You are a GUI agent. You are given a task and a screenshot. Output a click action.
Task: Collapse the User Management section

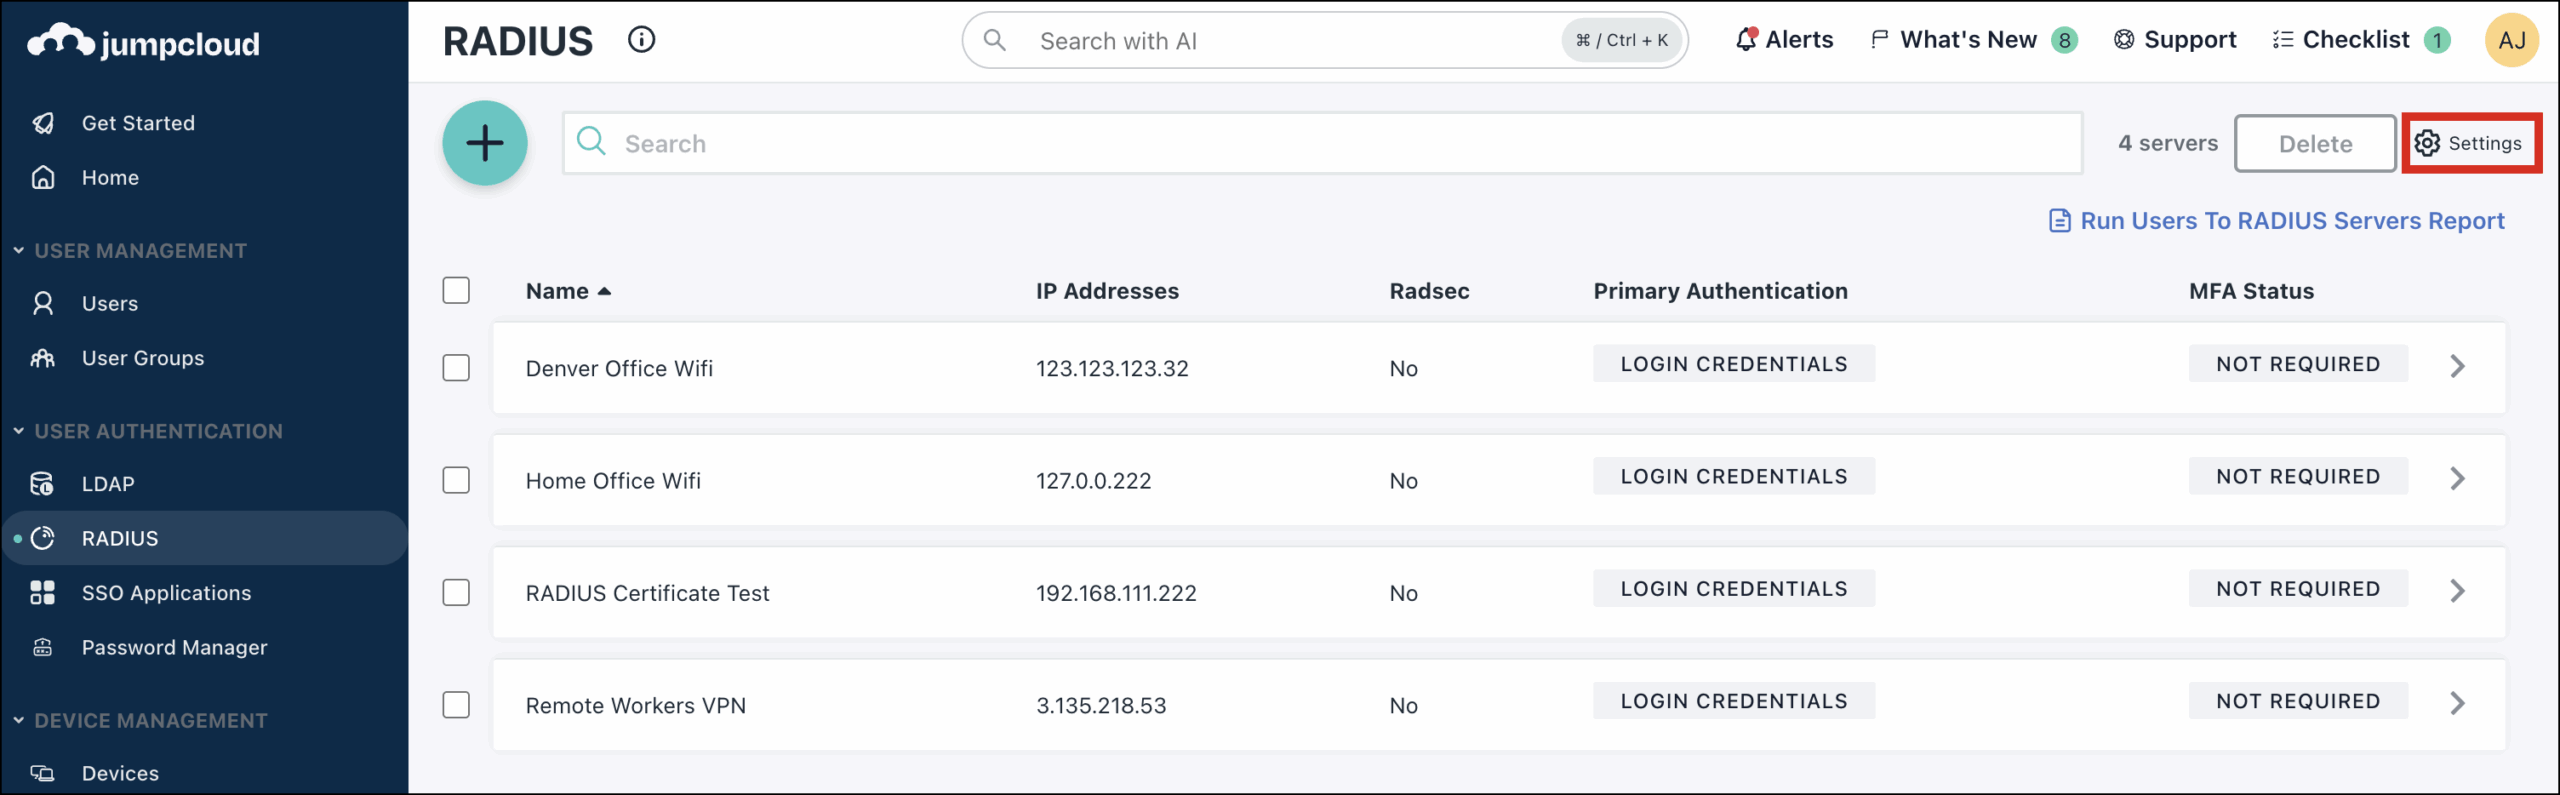pyautogui.click(x=19, y=251)
